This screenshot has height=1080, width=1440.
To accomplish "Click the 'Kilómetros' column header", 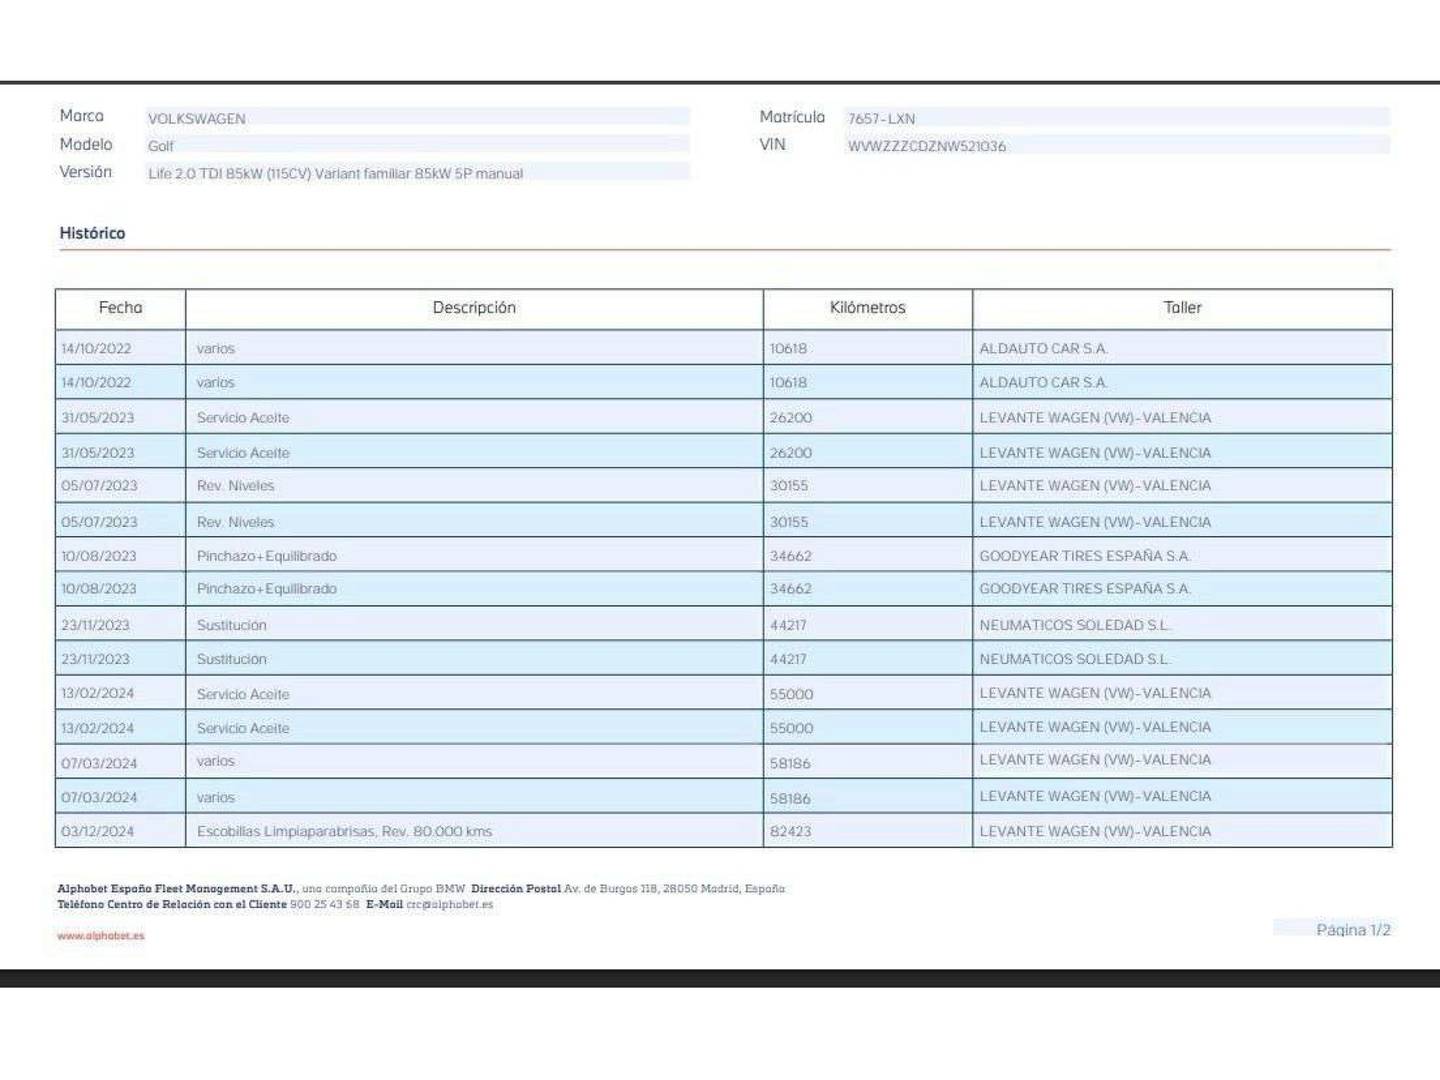I will tap(868, 308).
